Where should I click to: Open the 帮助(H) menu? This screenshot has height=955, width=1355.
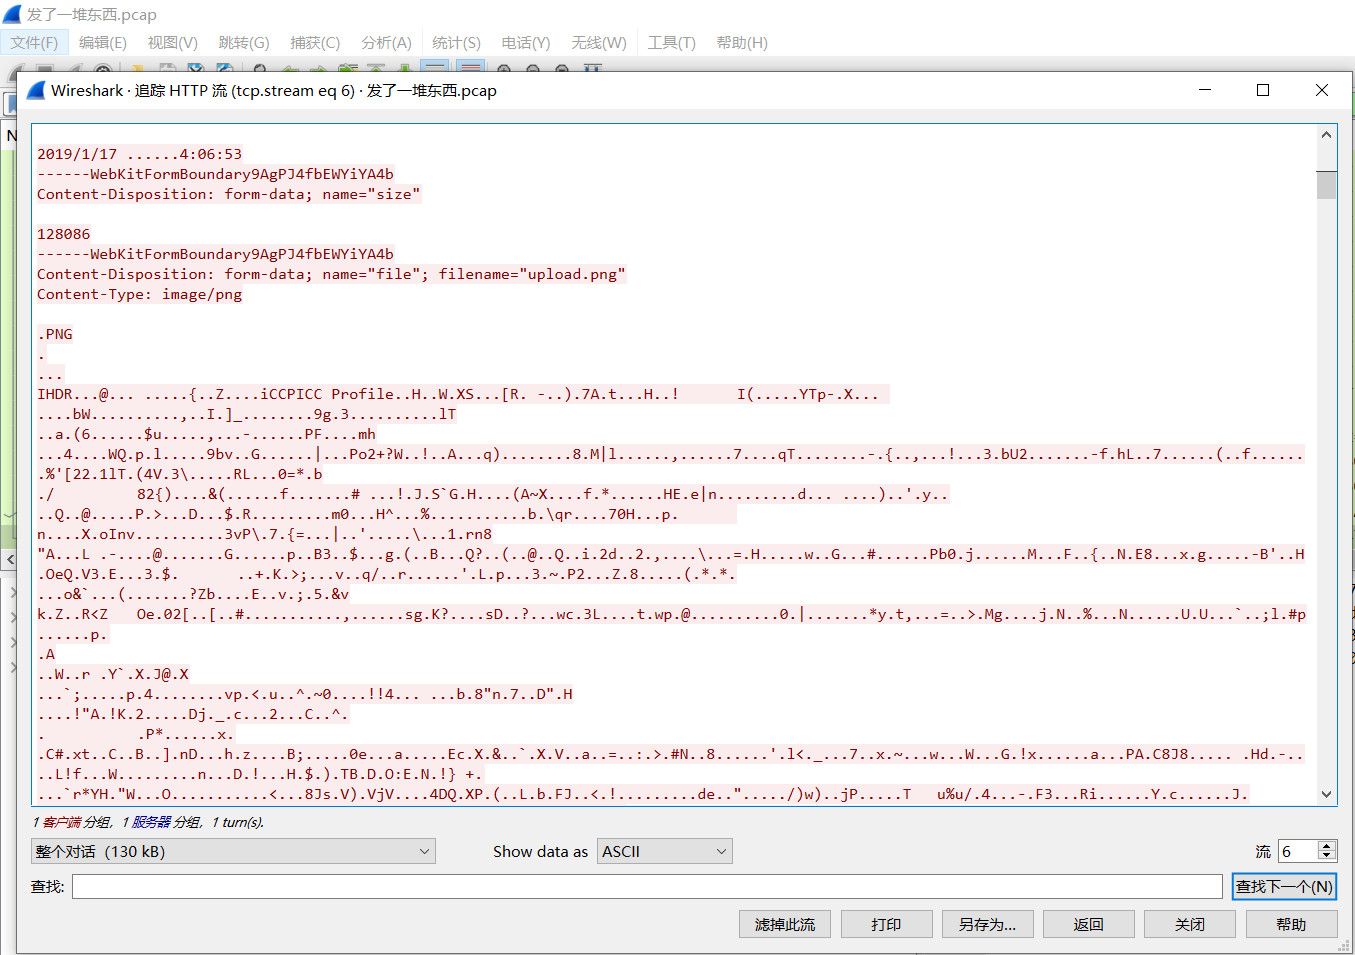pyautogui.click(x=742, y=42)
